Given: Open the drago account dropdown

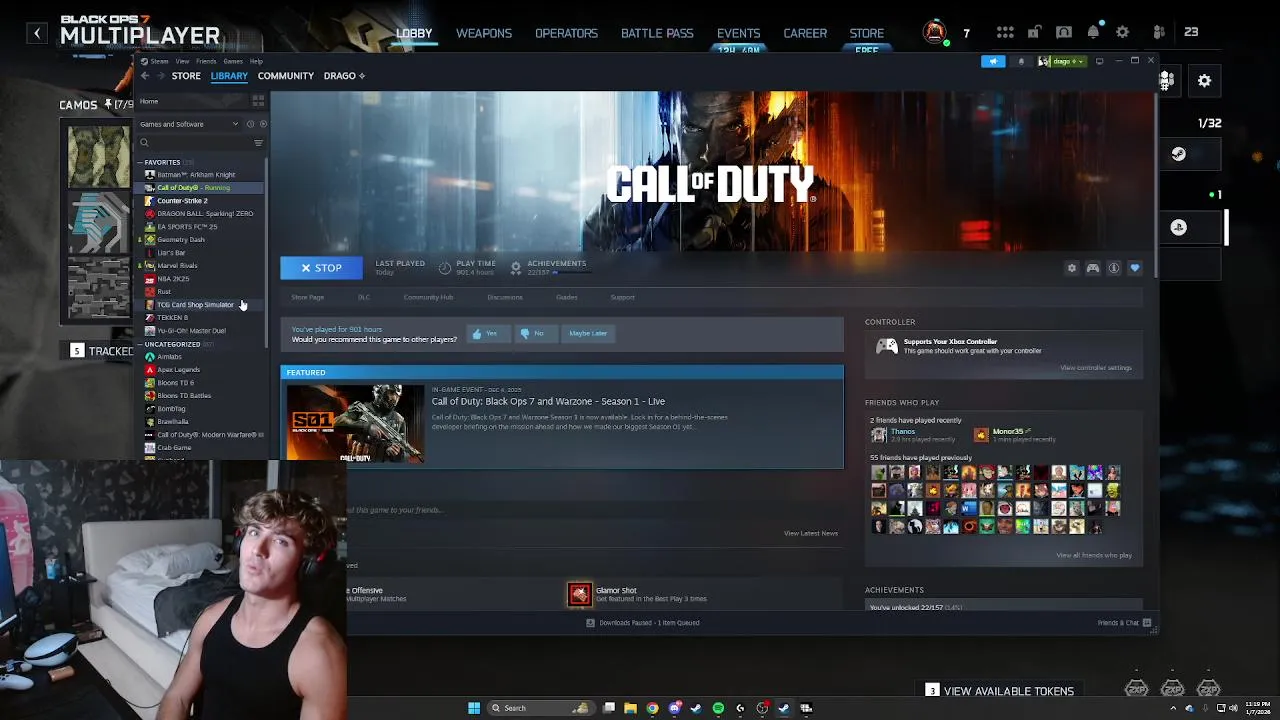Looking at the screenshot, I should (1062, 61).
